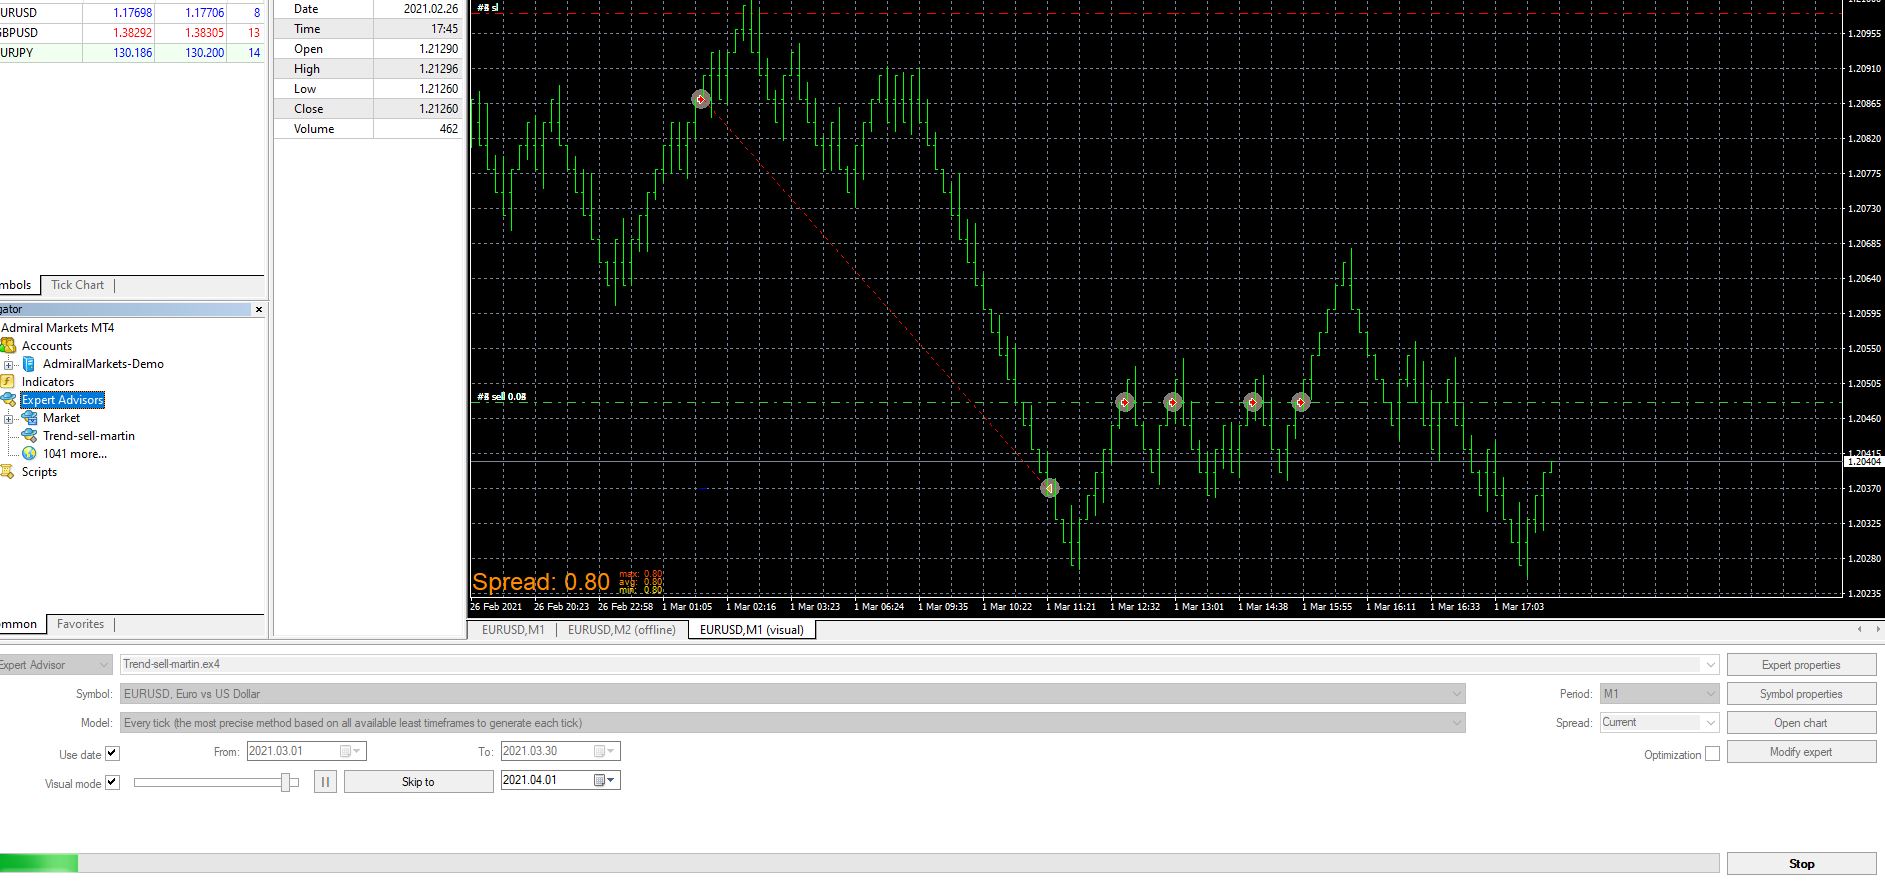Pause the visual backtest
Screen dimensions: 1885x882
coord(325,782)
